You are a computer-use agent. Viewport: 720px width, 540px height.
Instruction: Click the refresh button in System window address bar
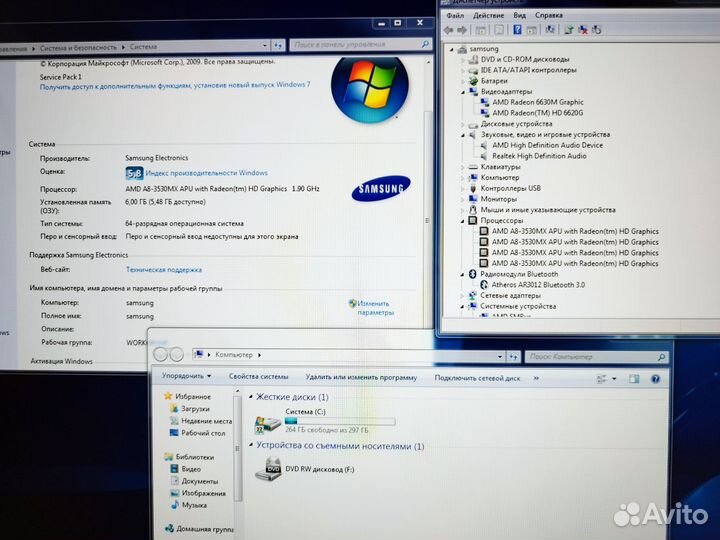point(278,45)
